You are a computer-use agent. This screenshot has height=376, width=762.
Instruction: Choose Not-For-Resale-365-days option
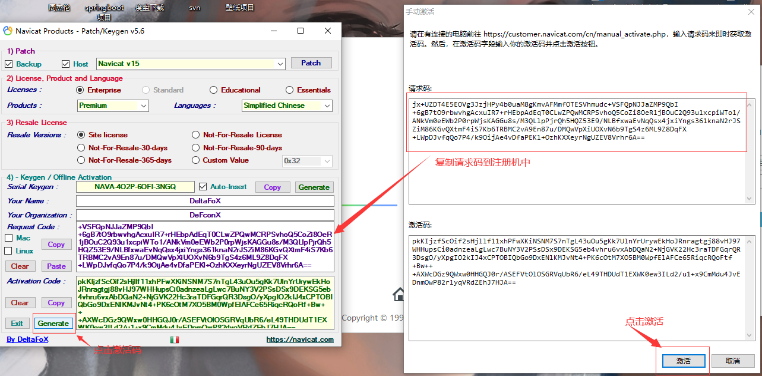pos(81,160)
